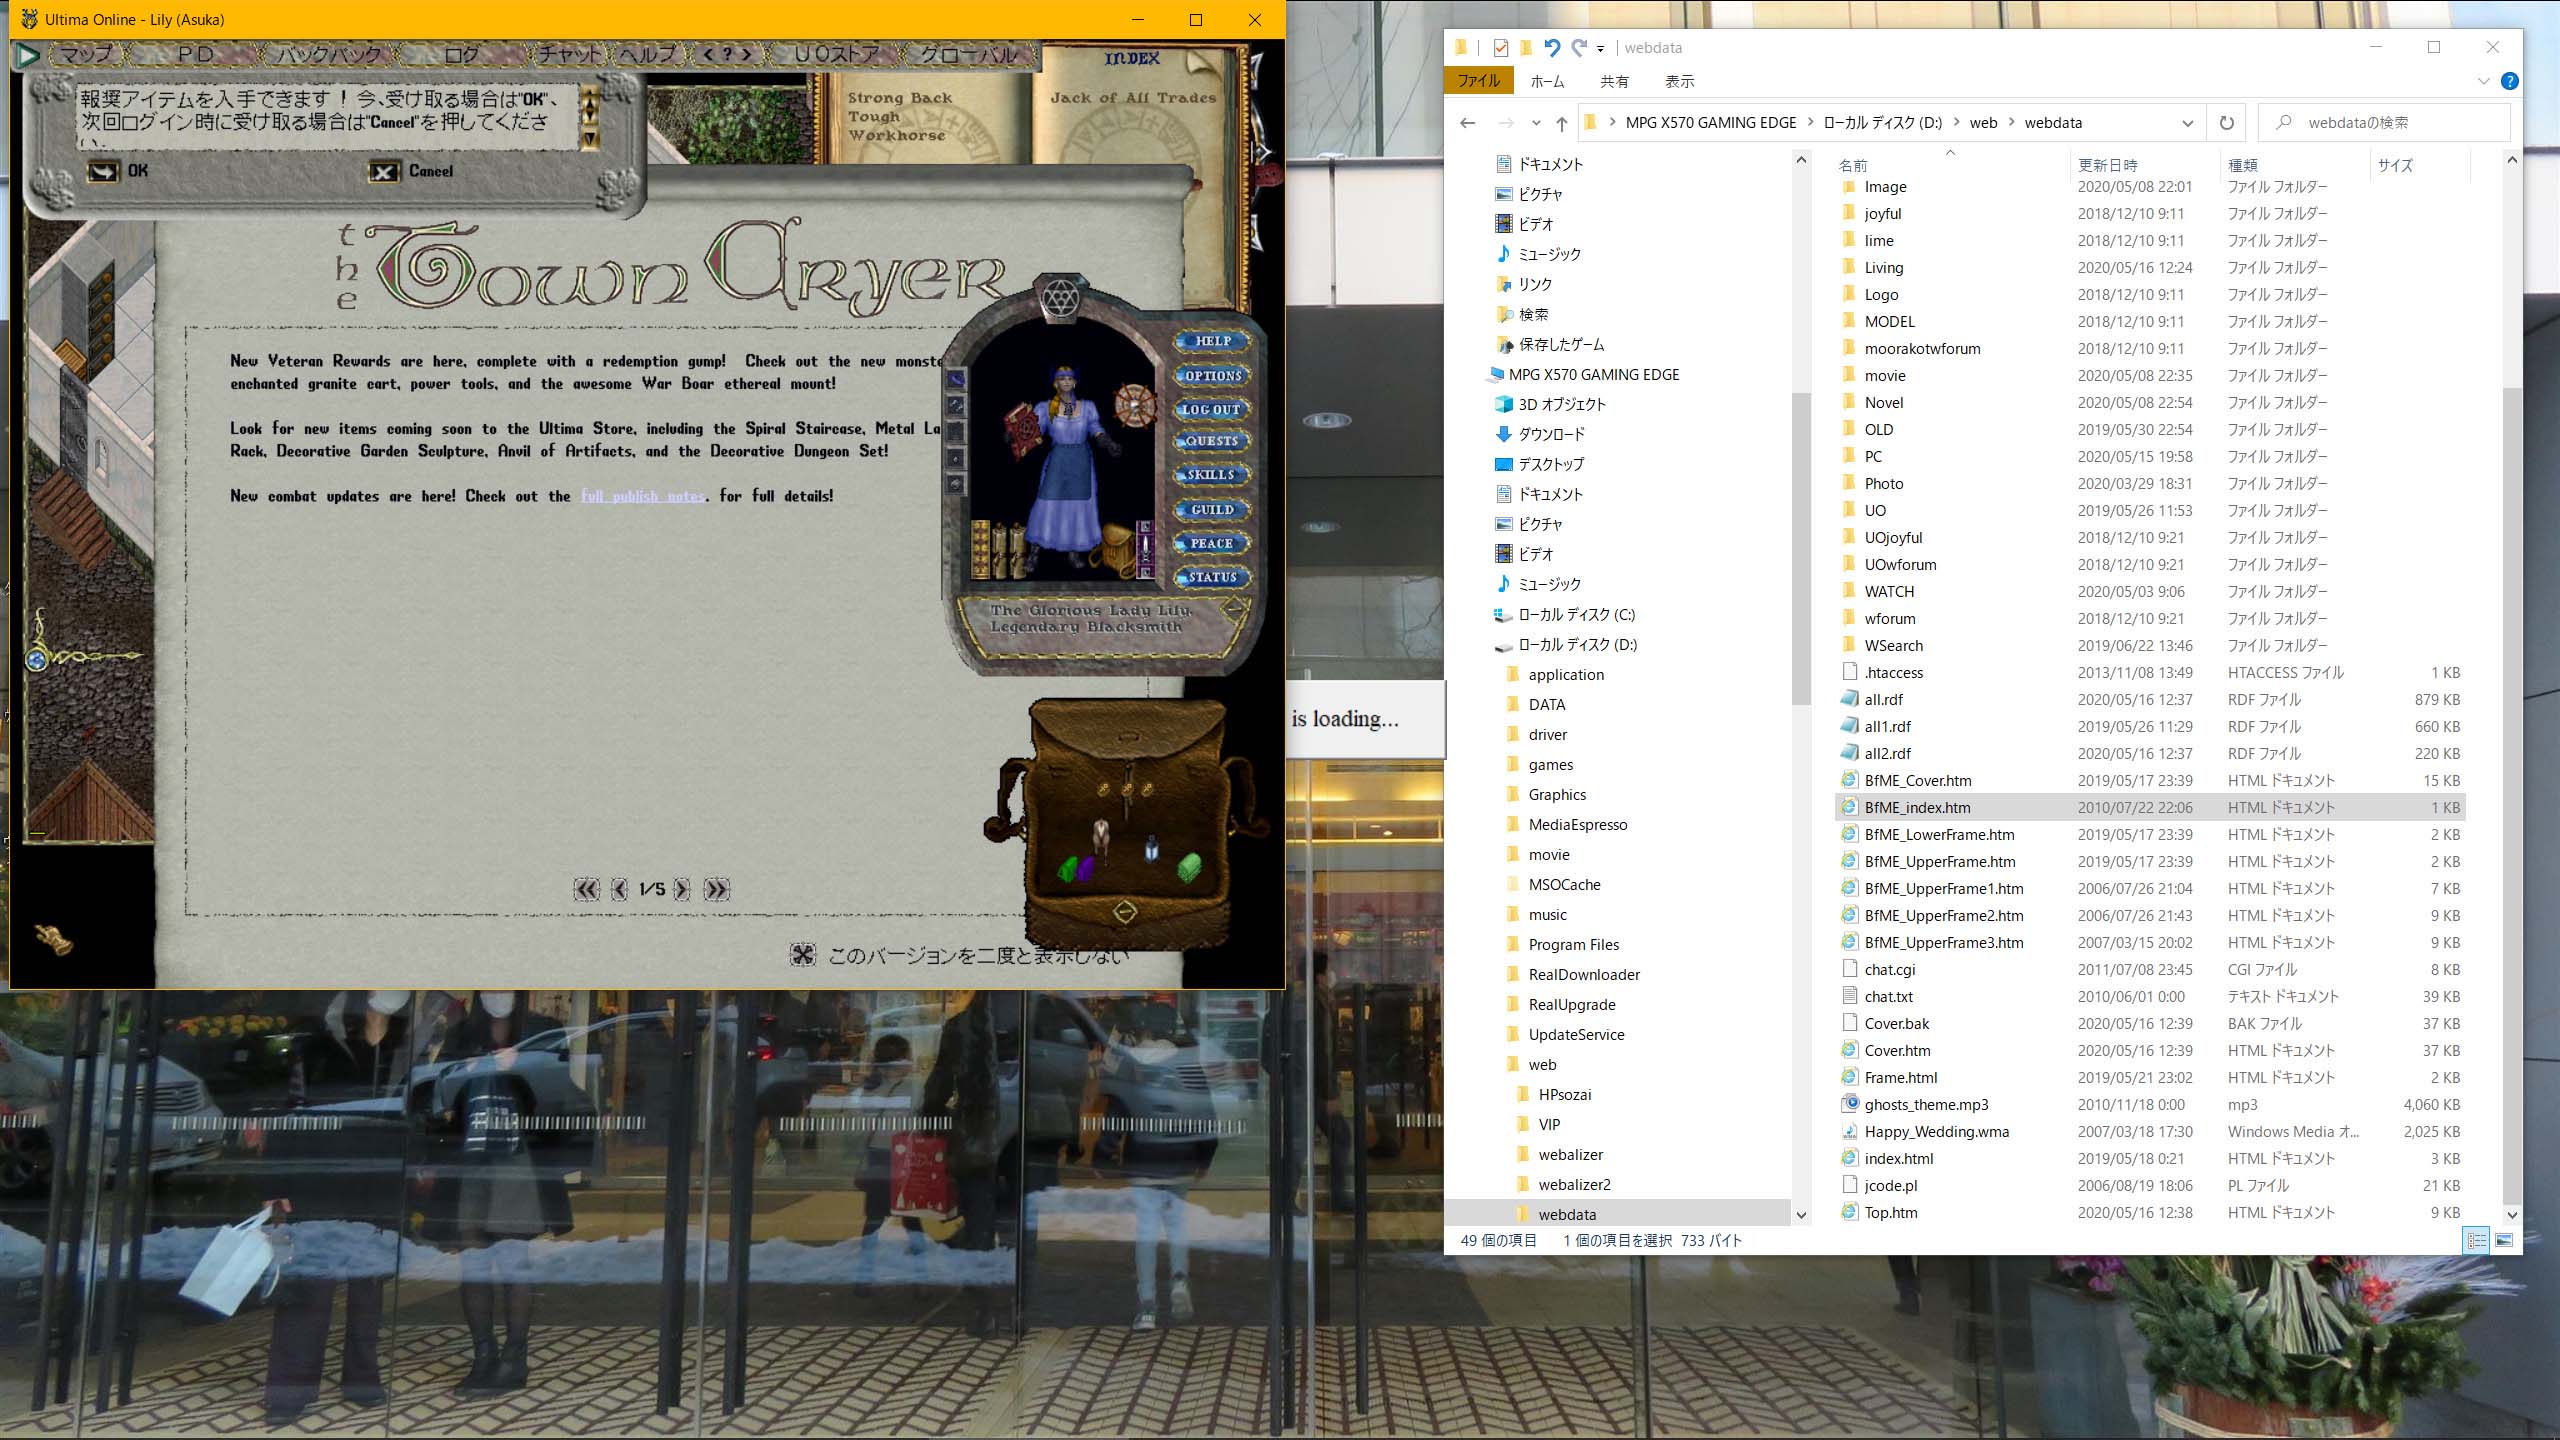Click properties checkmark icon in Explorer title bar
The image size is (2560, 1440).
[1500, 47]
